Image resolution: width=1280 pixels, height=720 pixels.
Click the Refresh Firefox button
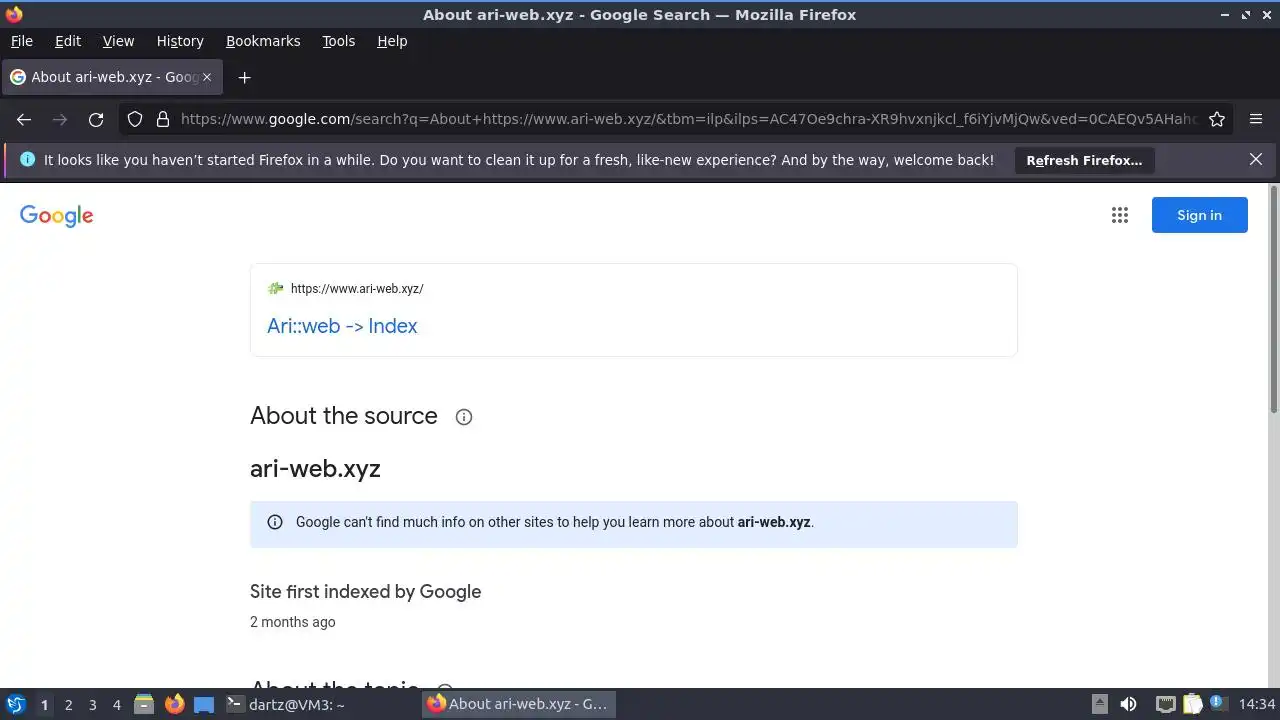point(1084,160)
